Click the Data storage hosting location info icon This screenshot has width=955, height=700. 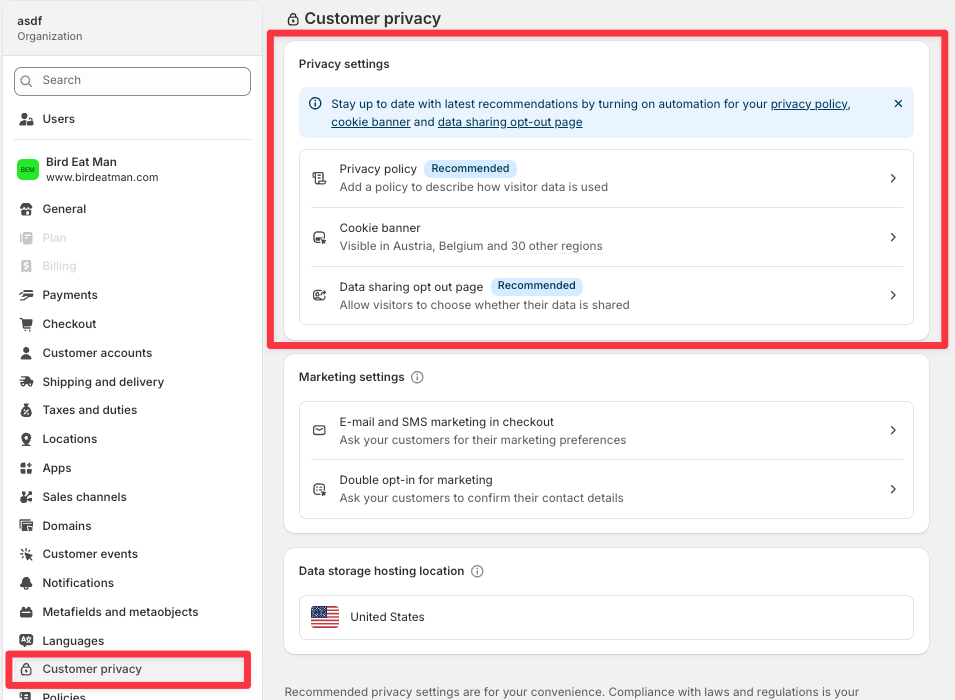(x=478, y=571)
